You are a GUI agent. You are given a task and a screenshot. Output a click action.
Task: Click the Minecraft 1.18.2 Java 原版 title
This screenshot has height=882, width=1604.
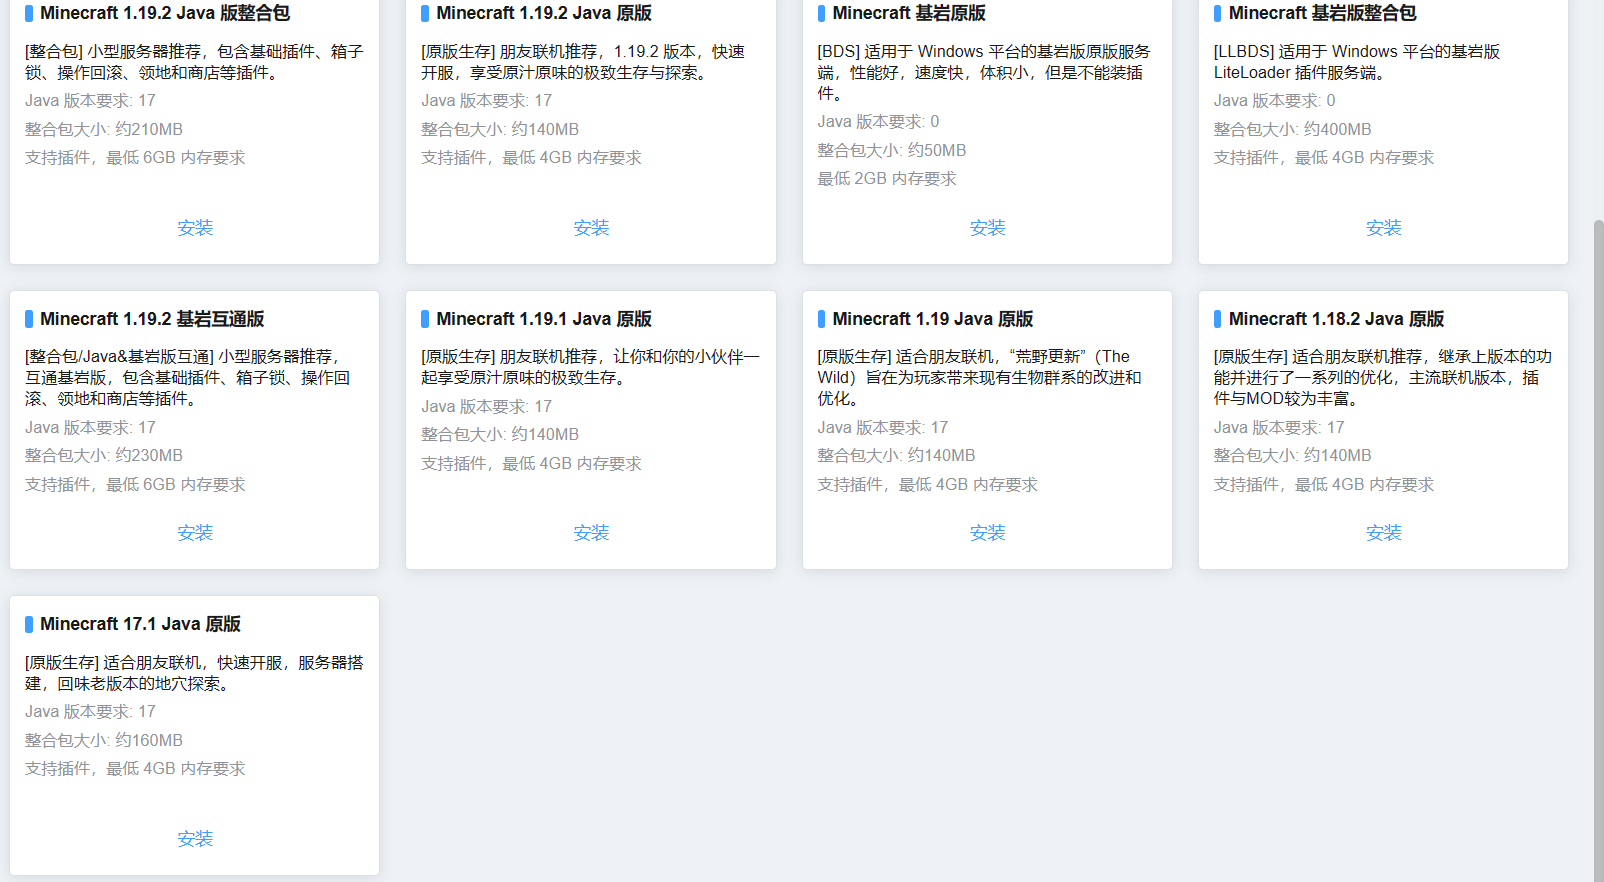tap(1336, 319)
